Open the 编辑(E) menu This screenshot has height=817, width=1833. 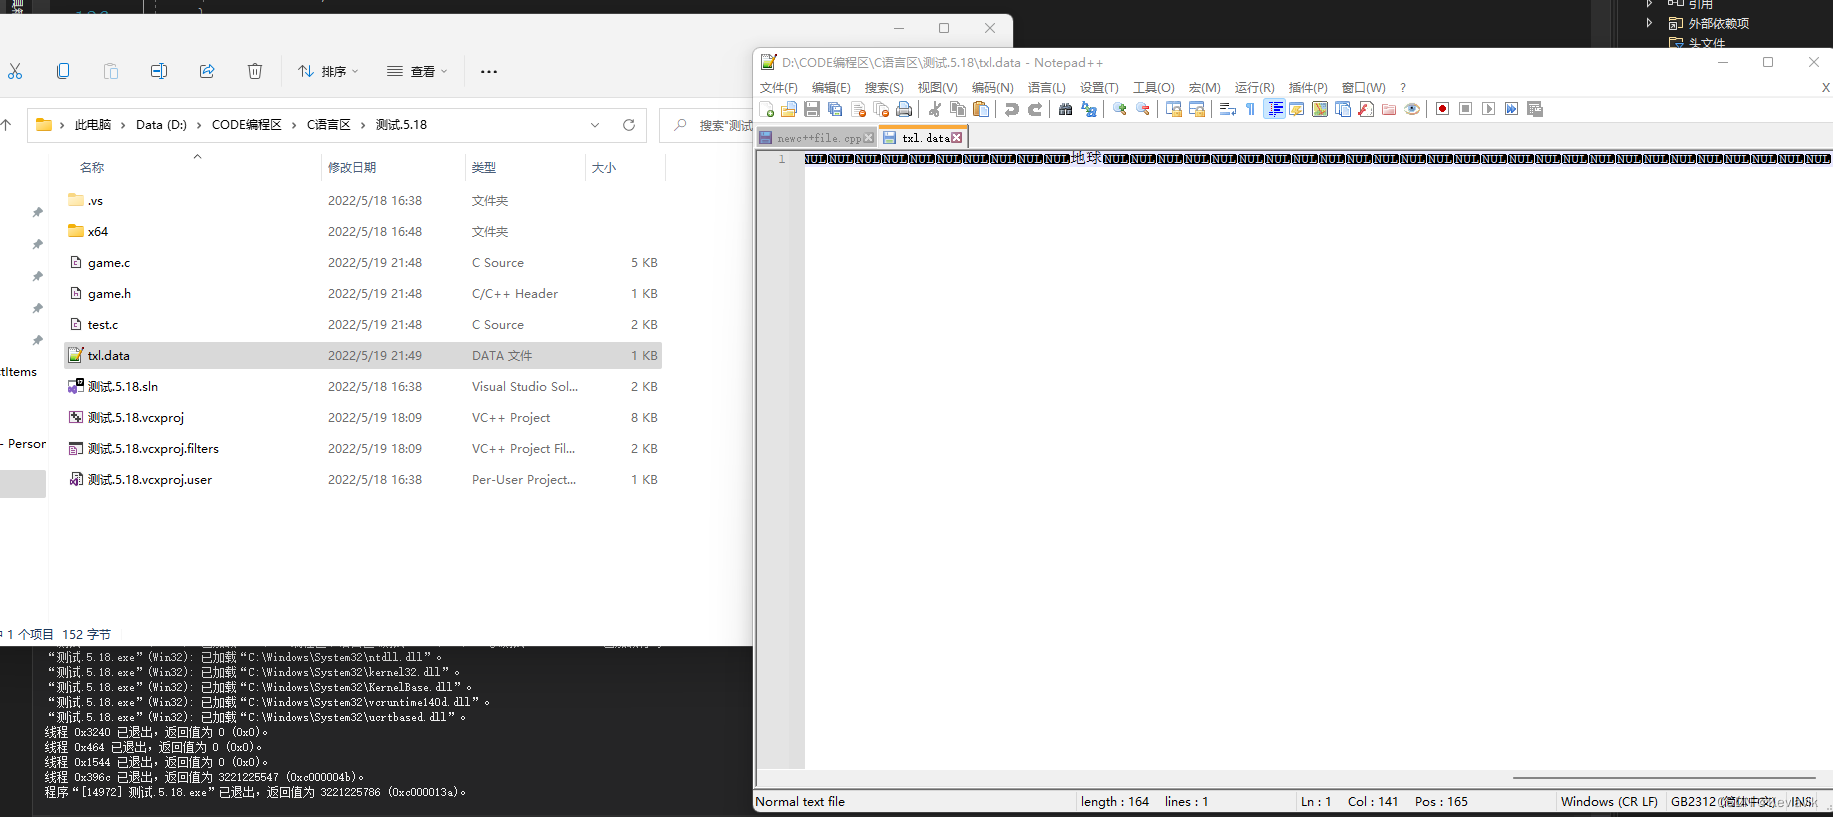pos(831,88)
